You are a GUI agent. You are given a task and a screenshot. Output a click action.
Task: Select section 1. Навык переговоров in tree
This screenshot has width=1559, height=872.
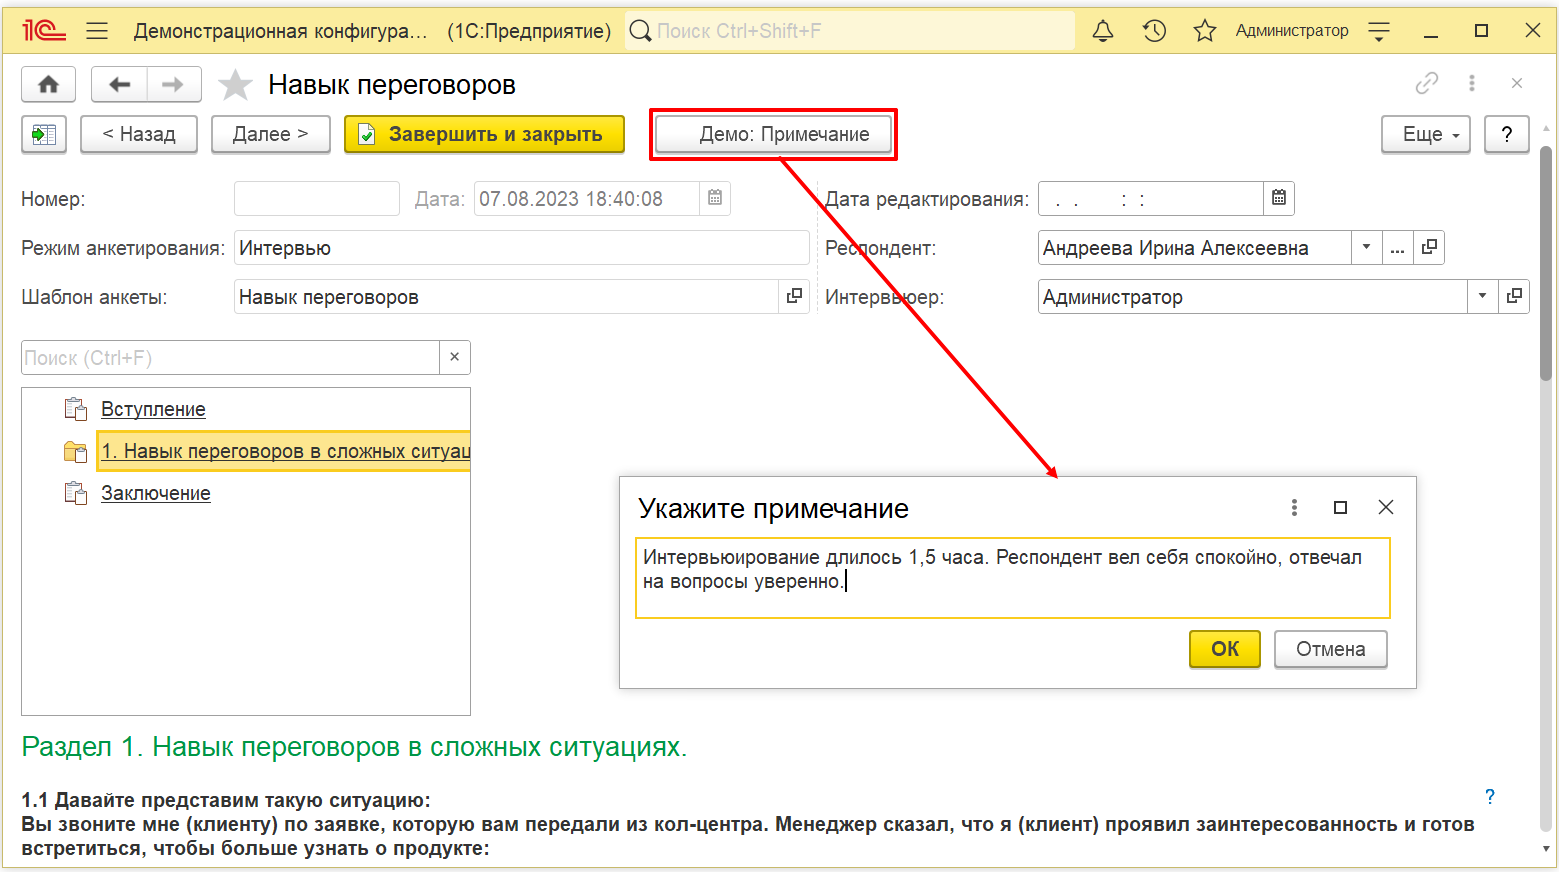284,451
